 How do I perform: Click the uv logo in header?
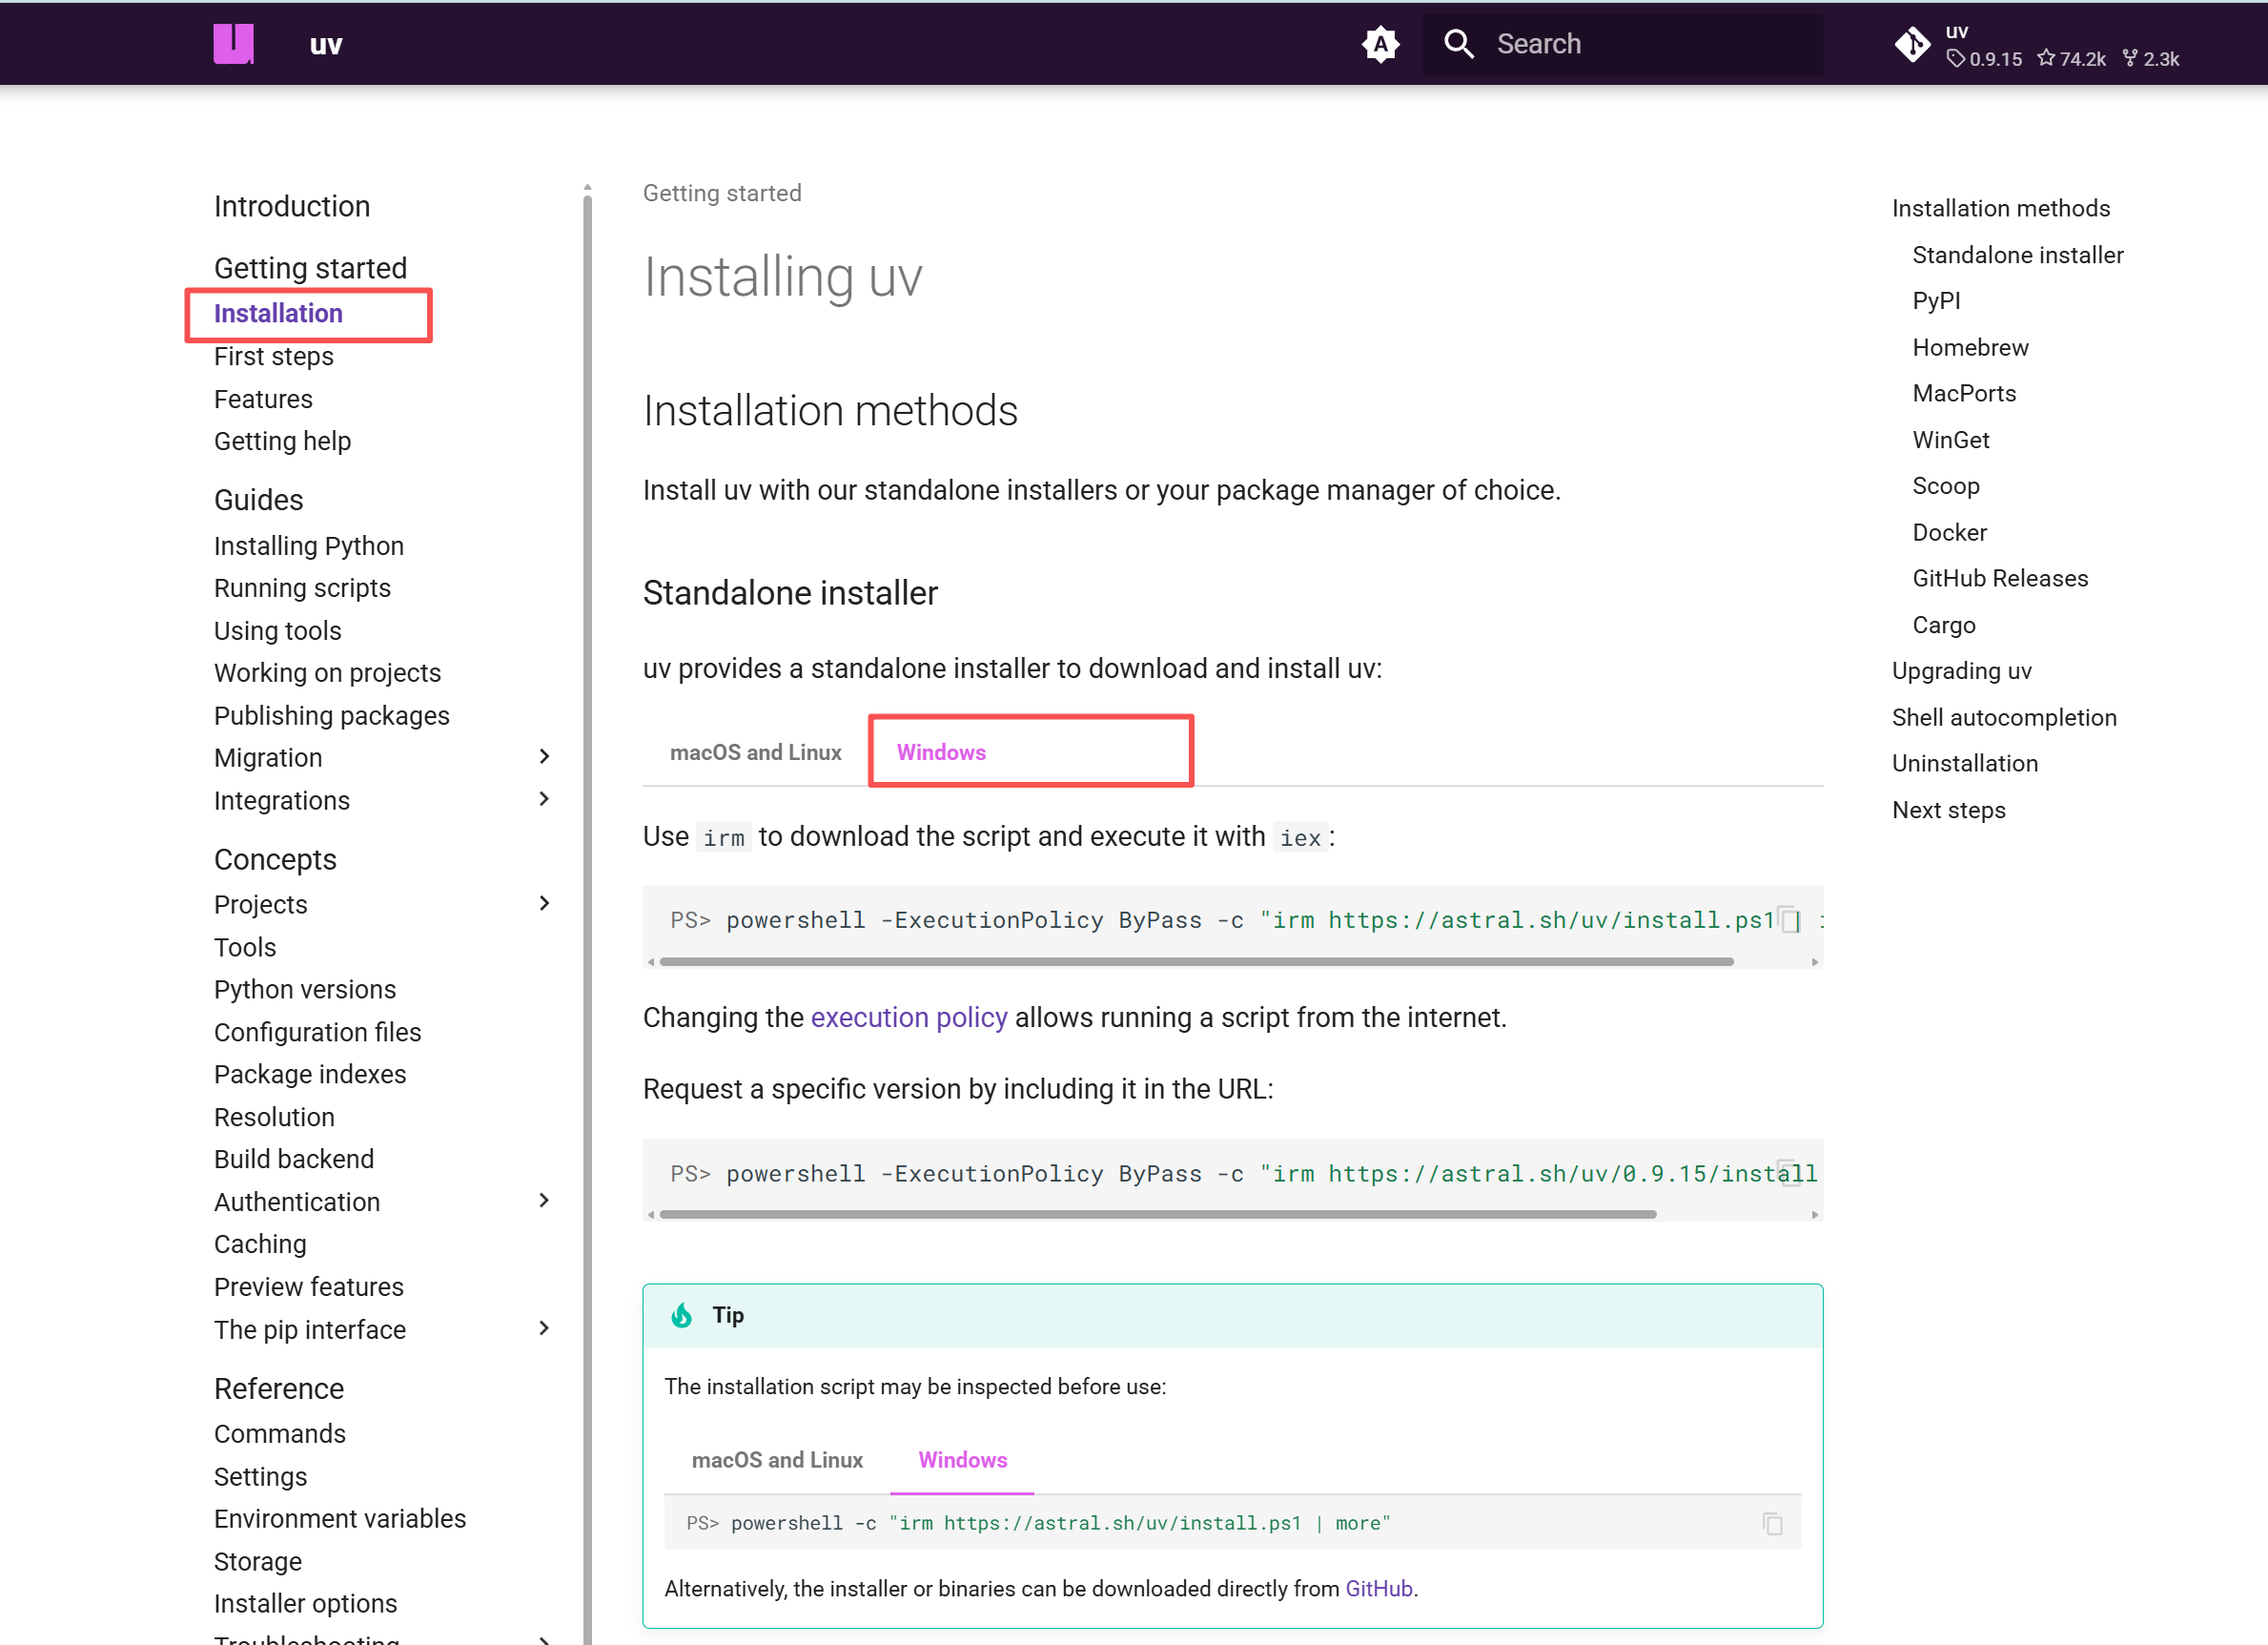(x=233, y=44)
